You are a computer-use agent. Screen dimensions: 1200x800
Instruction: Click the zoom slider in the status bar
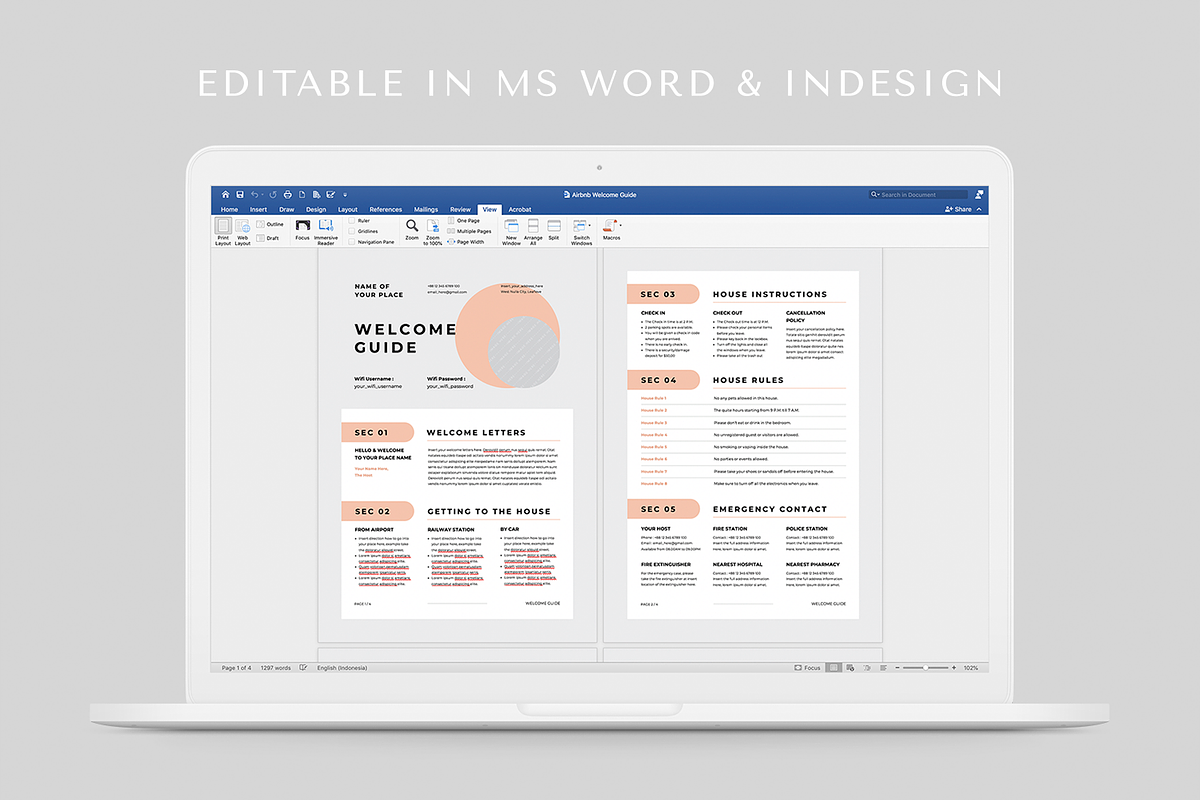926,668
